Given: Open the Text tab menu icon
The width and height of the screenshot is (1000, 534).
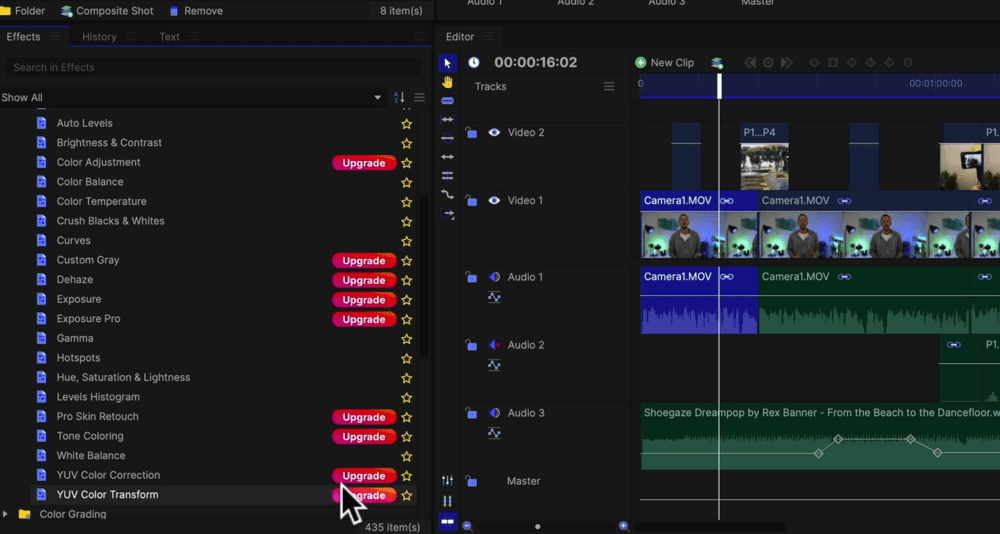Looking at the screenshot, I should point(194,37).
